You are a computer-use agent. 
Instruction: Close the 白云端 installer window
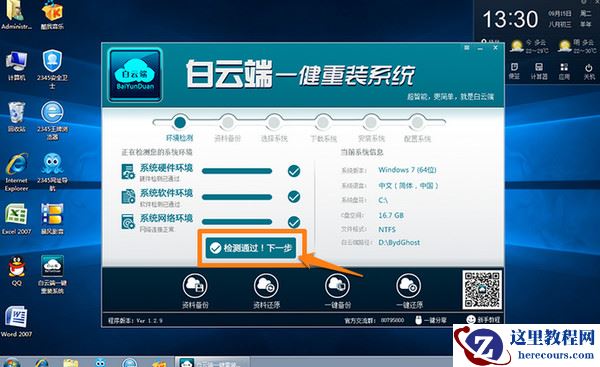pos(495,48)
